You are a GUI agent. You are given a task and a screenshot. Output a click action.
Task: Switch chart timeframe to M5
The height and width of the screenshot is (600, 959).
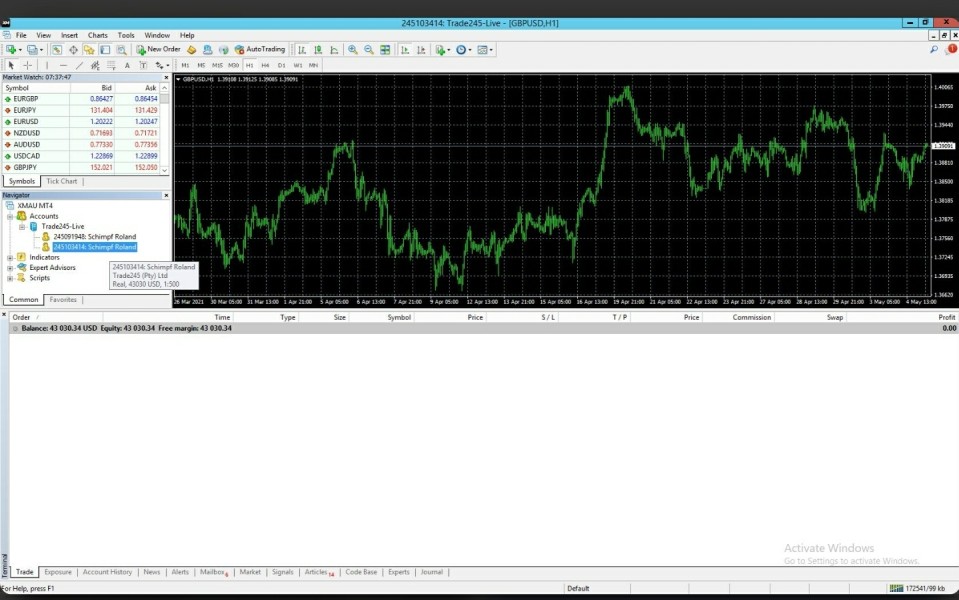201,65
